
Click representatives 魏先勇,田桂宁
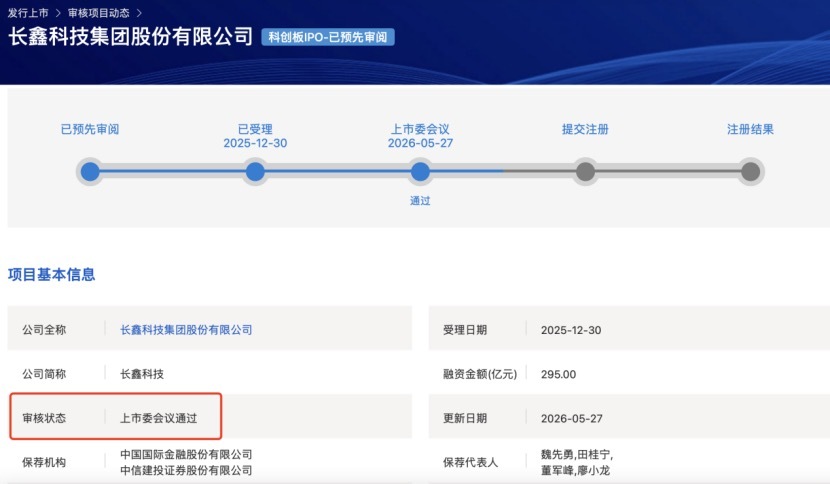(x=576, y=454)
